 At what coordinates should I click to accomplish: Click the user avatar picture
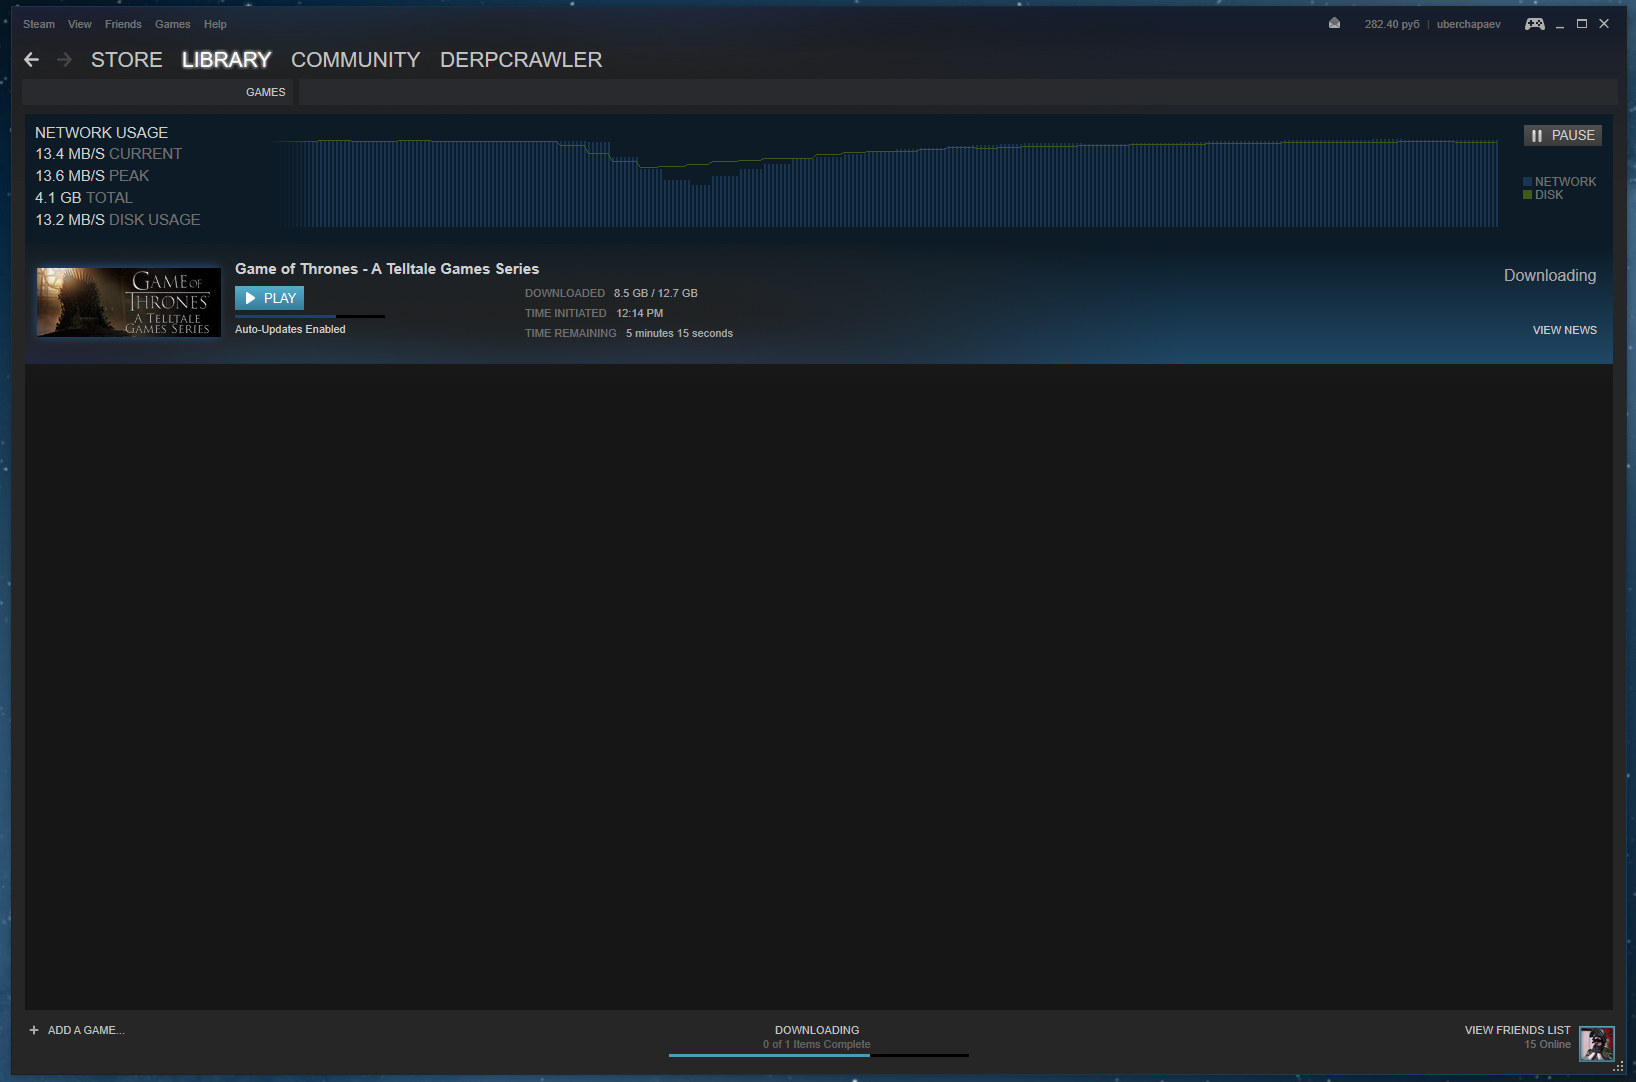click(x=1596, y=1043)
